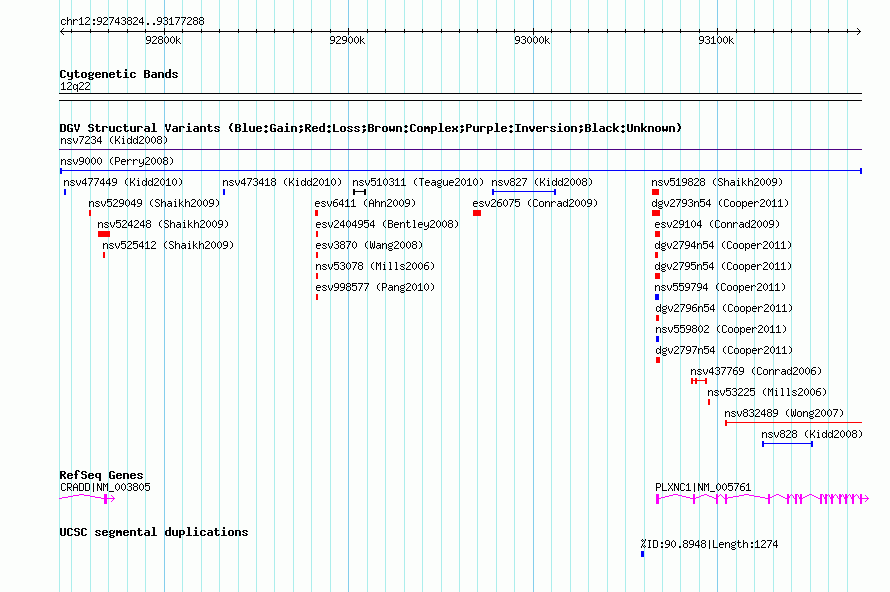890x592 pixels.
Task: Select nsv559794 (Cooper2011) label
Action: [720, 287]
